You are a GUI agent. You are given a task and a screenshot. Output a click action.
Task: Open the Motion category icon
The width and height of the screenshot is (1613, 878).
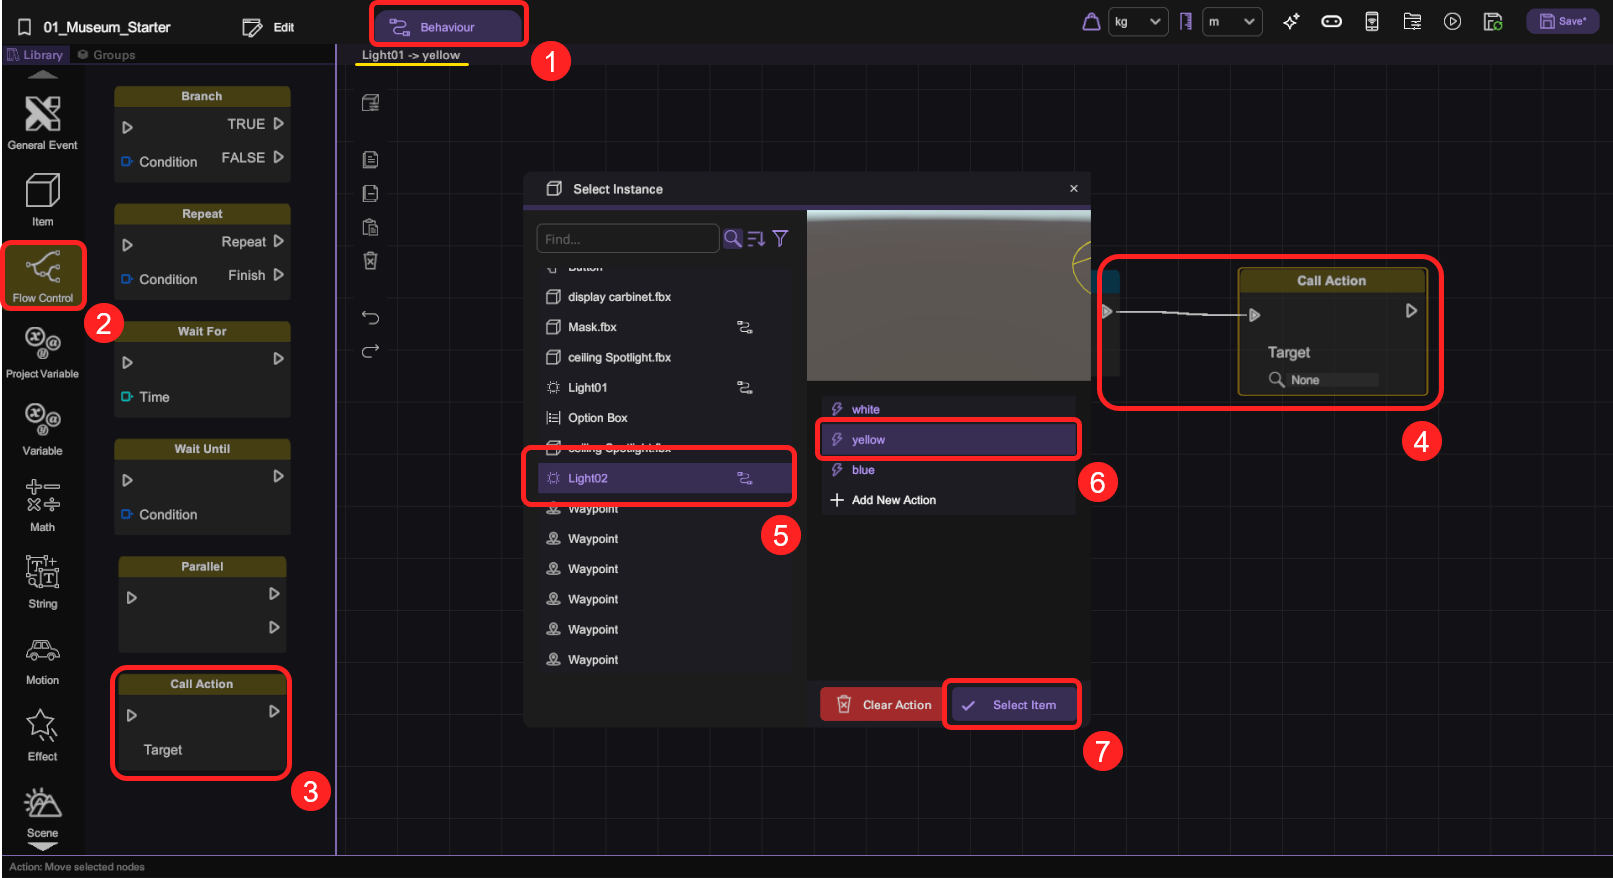[42, 658]
